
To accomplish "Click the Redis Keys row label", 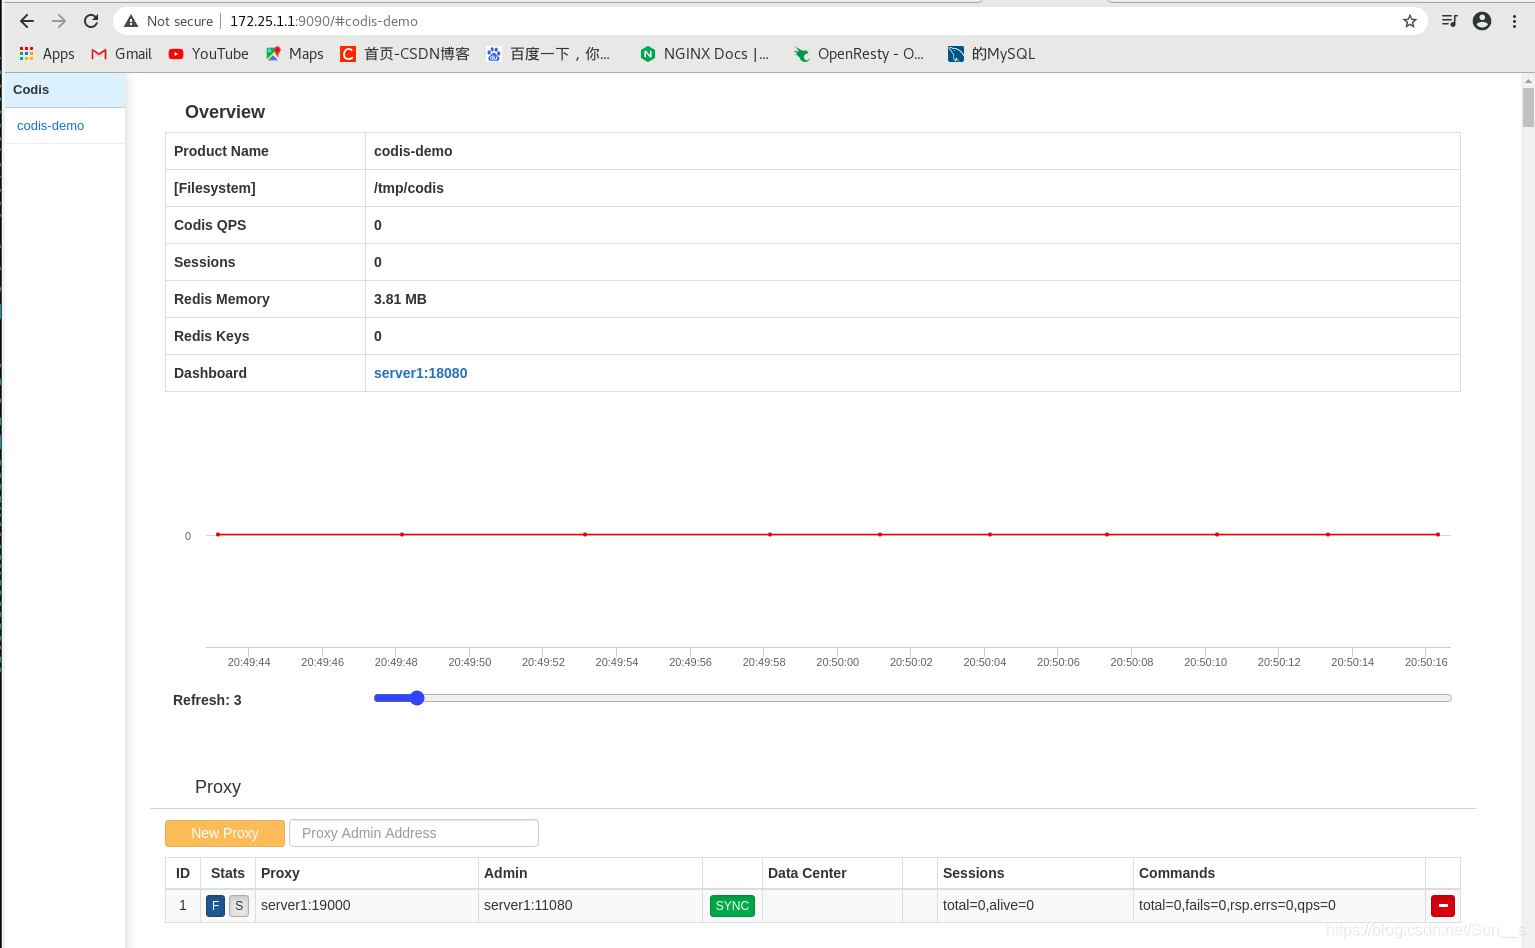I will click(212, 336).
